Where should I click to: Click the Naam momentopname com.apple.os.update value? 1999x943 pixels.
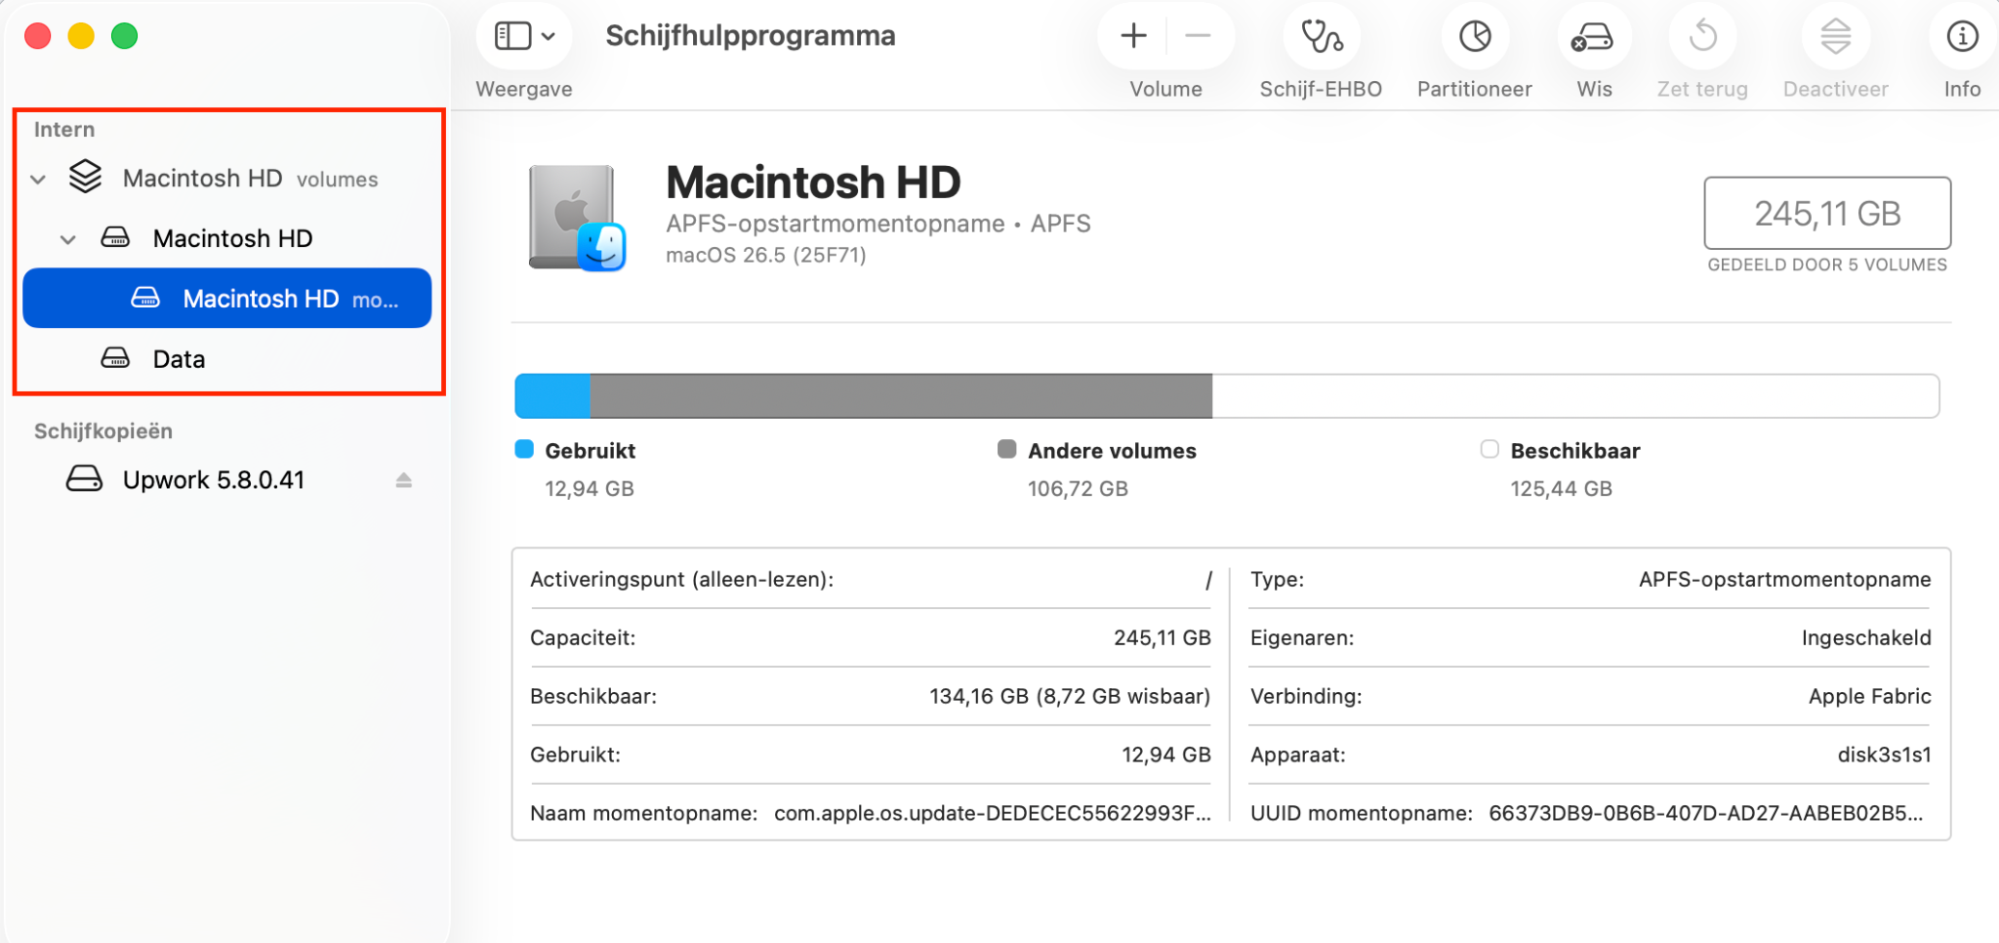pyautogui.click(x=992, y=813)
